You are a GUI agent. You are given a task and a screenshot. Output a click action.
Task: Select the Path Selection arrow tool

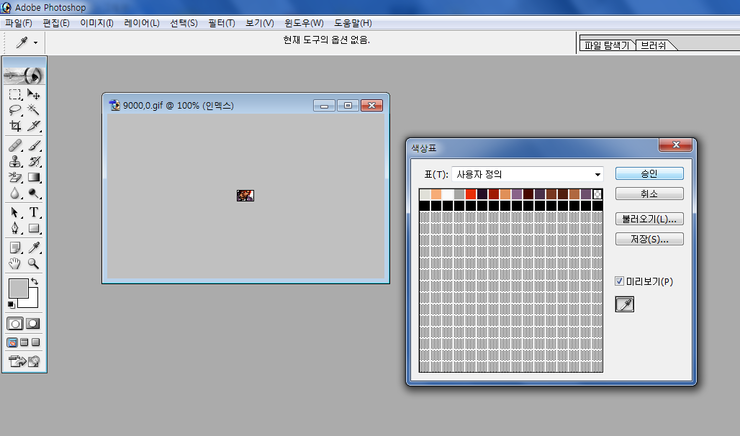tap(15, 212)
